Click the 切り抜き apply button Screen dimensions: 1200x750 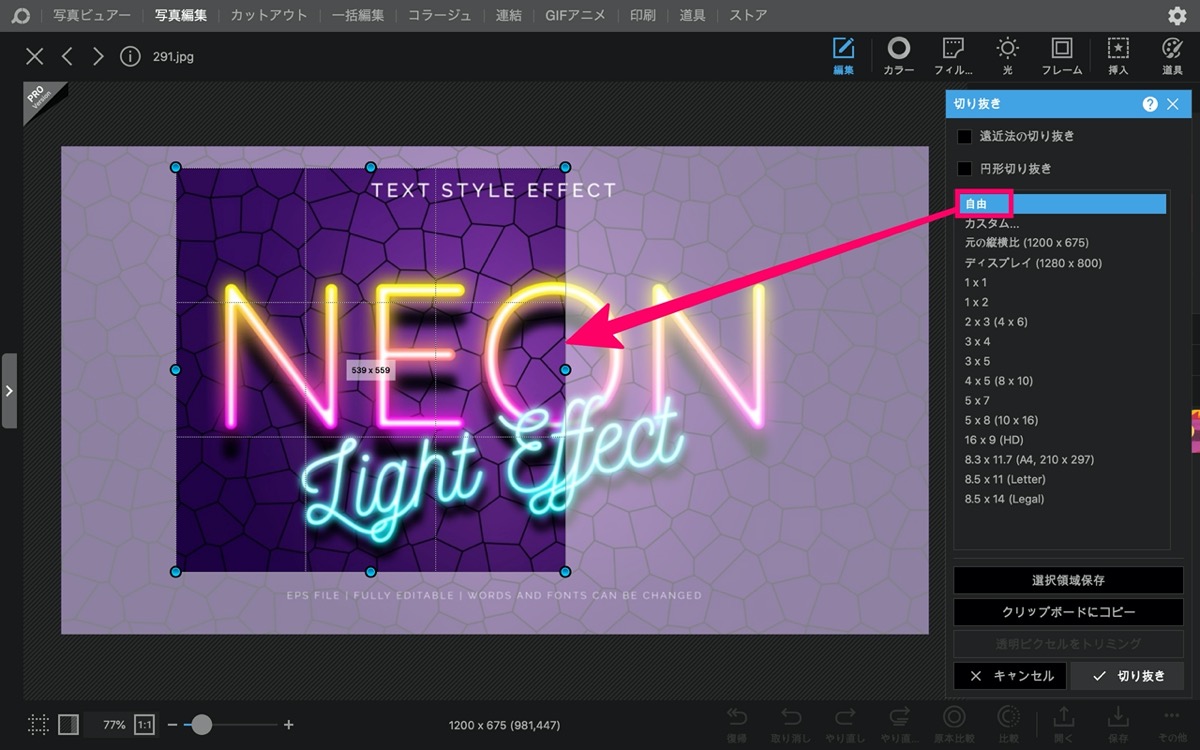(x=1127, y=676)
